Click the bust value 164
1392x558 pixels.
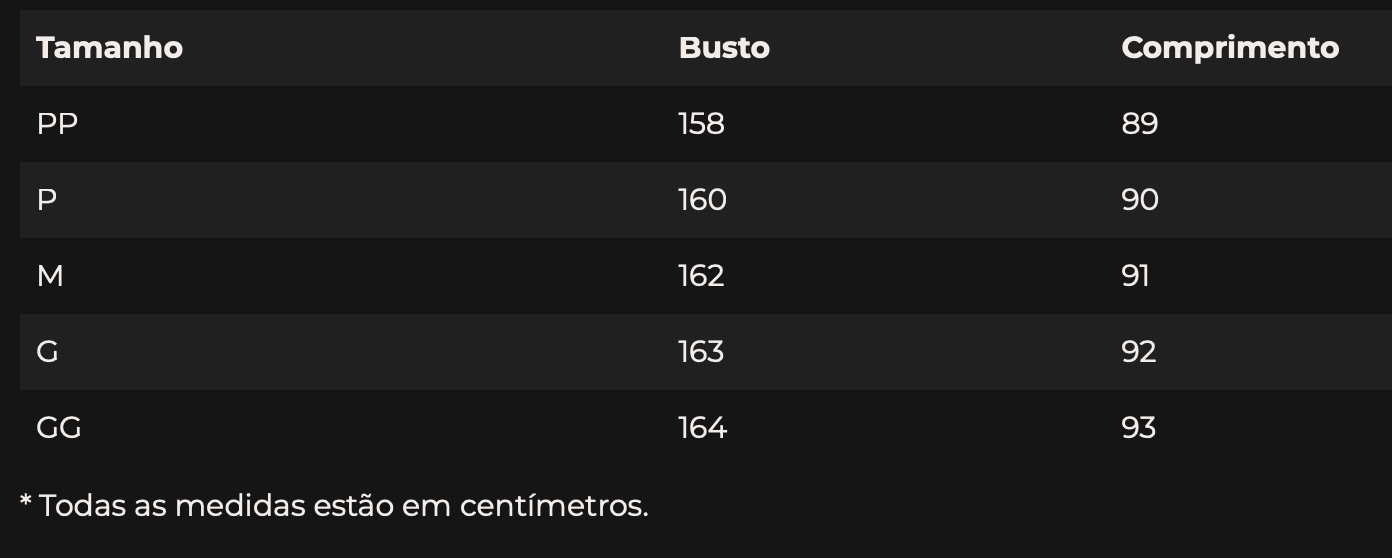(702, 428)
